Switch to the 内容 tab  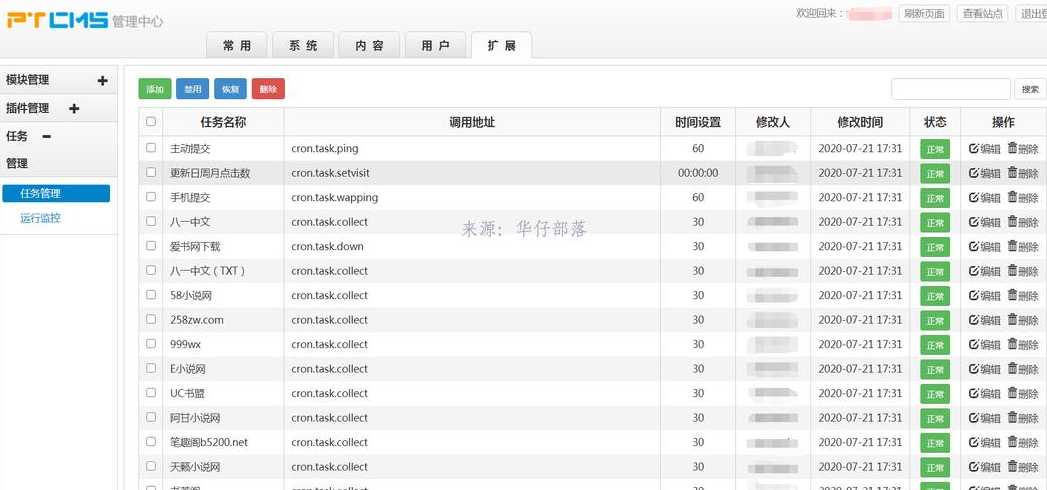click(369, 45)
